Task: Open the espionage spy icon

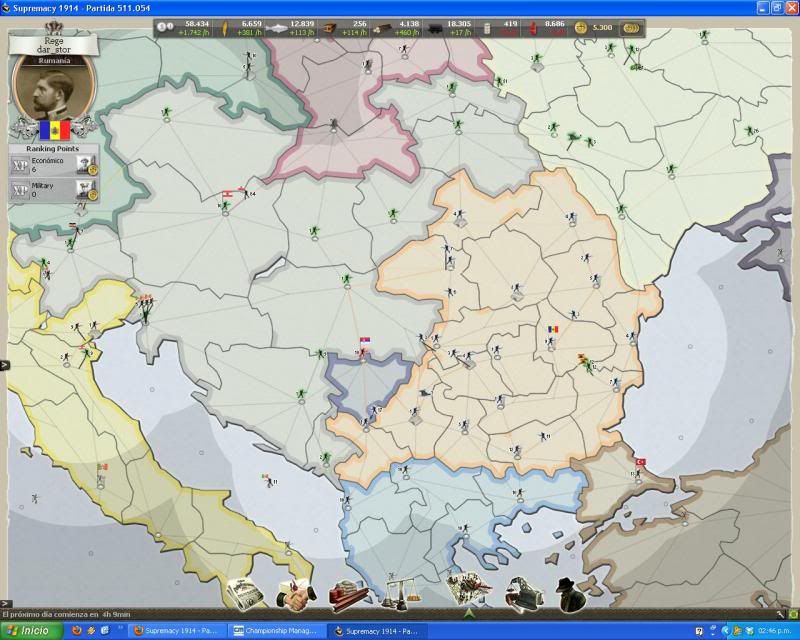Action: click(570, 594)
